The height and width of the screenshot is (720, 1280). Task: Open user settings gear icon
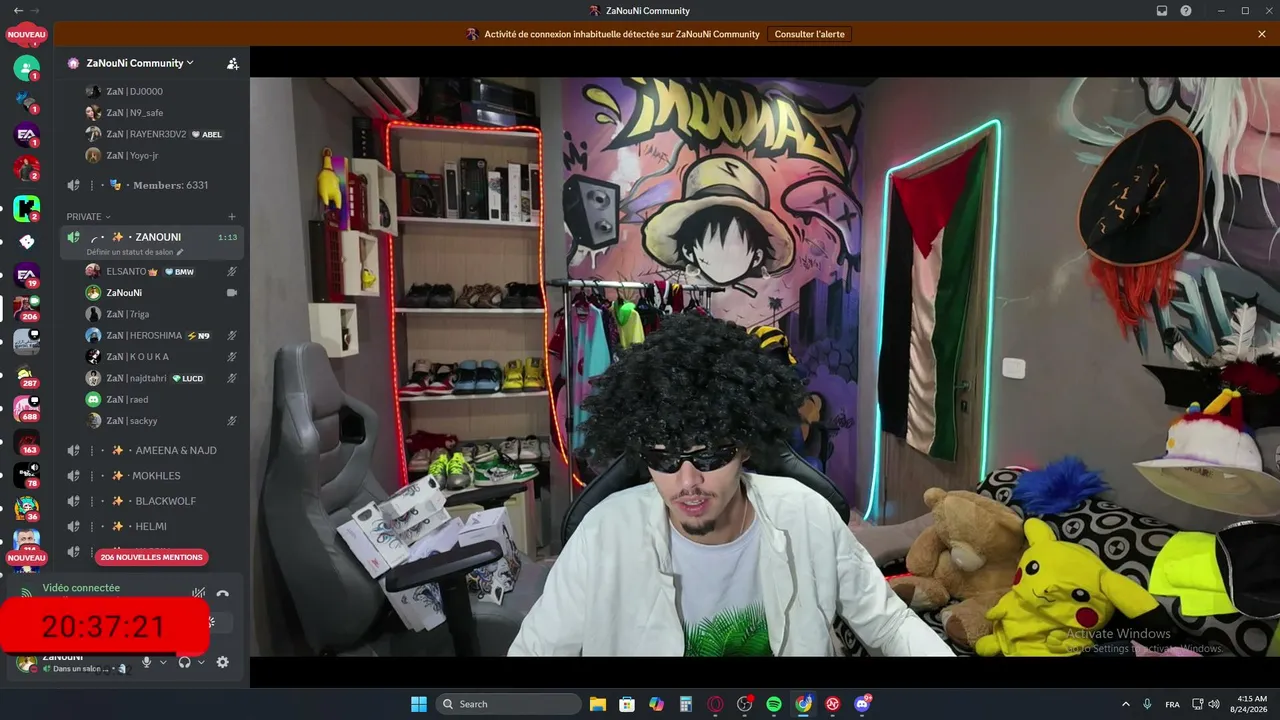click(x=222, y=662)
